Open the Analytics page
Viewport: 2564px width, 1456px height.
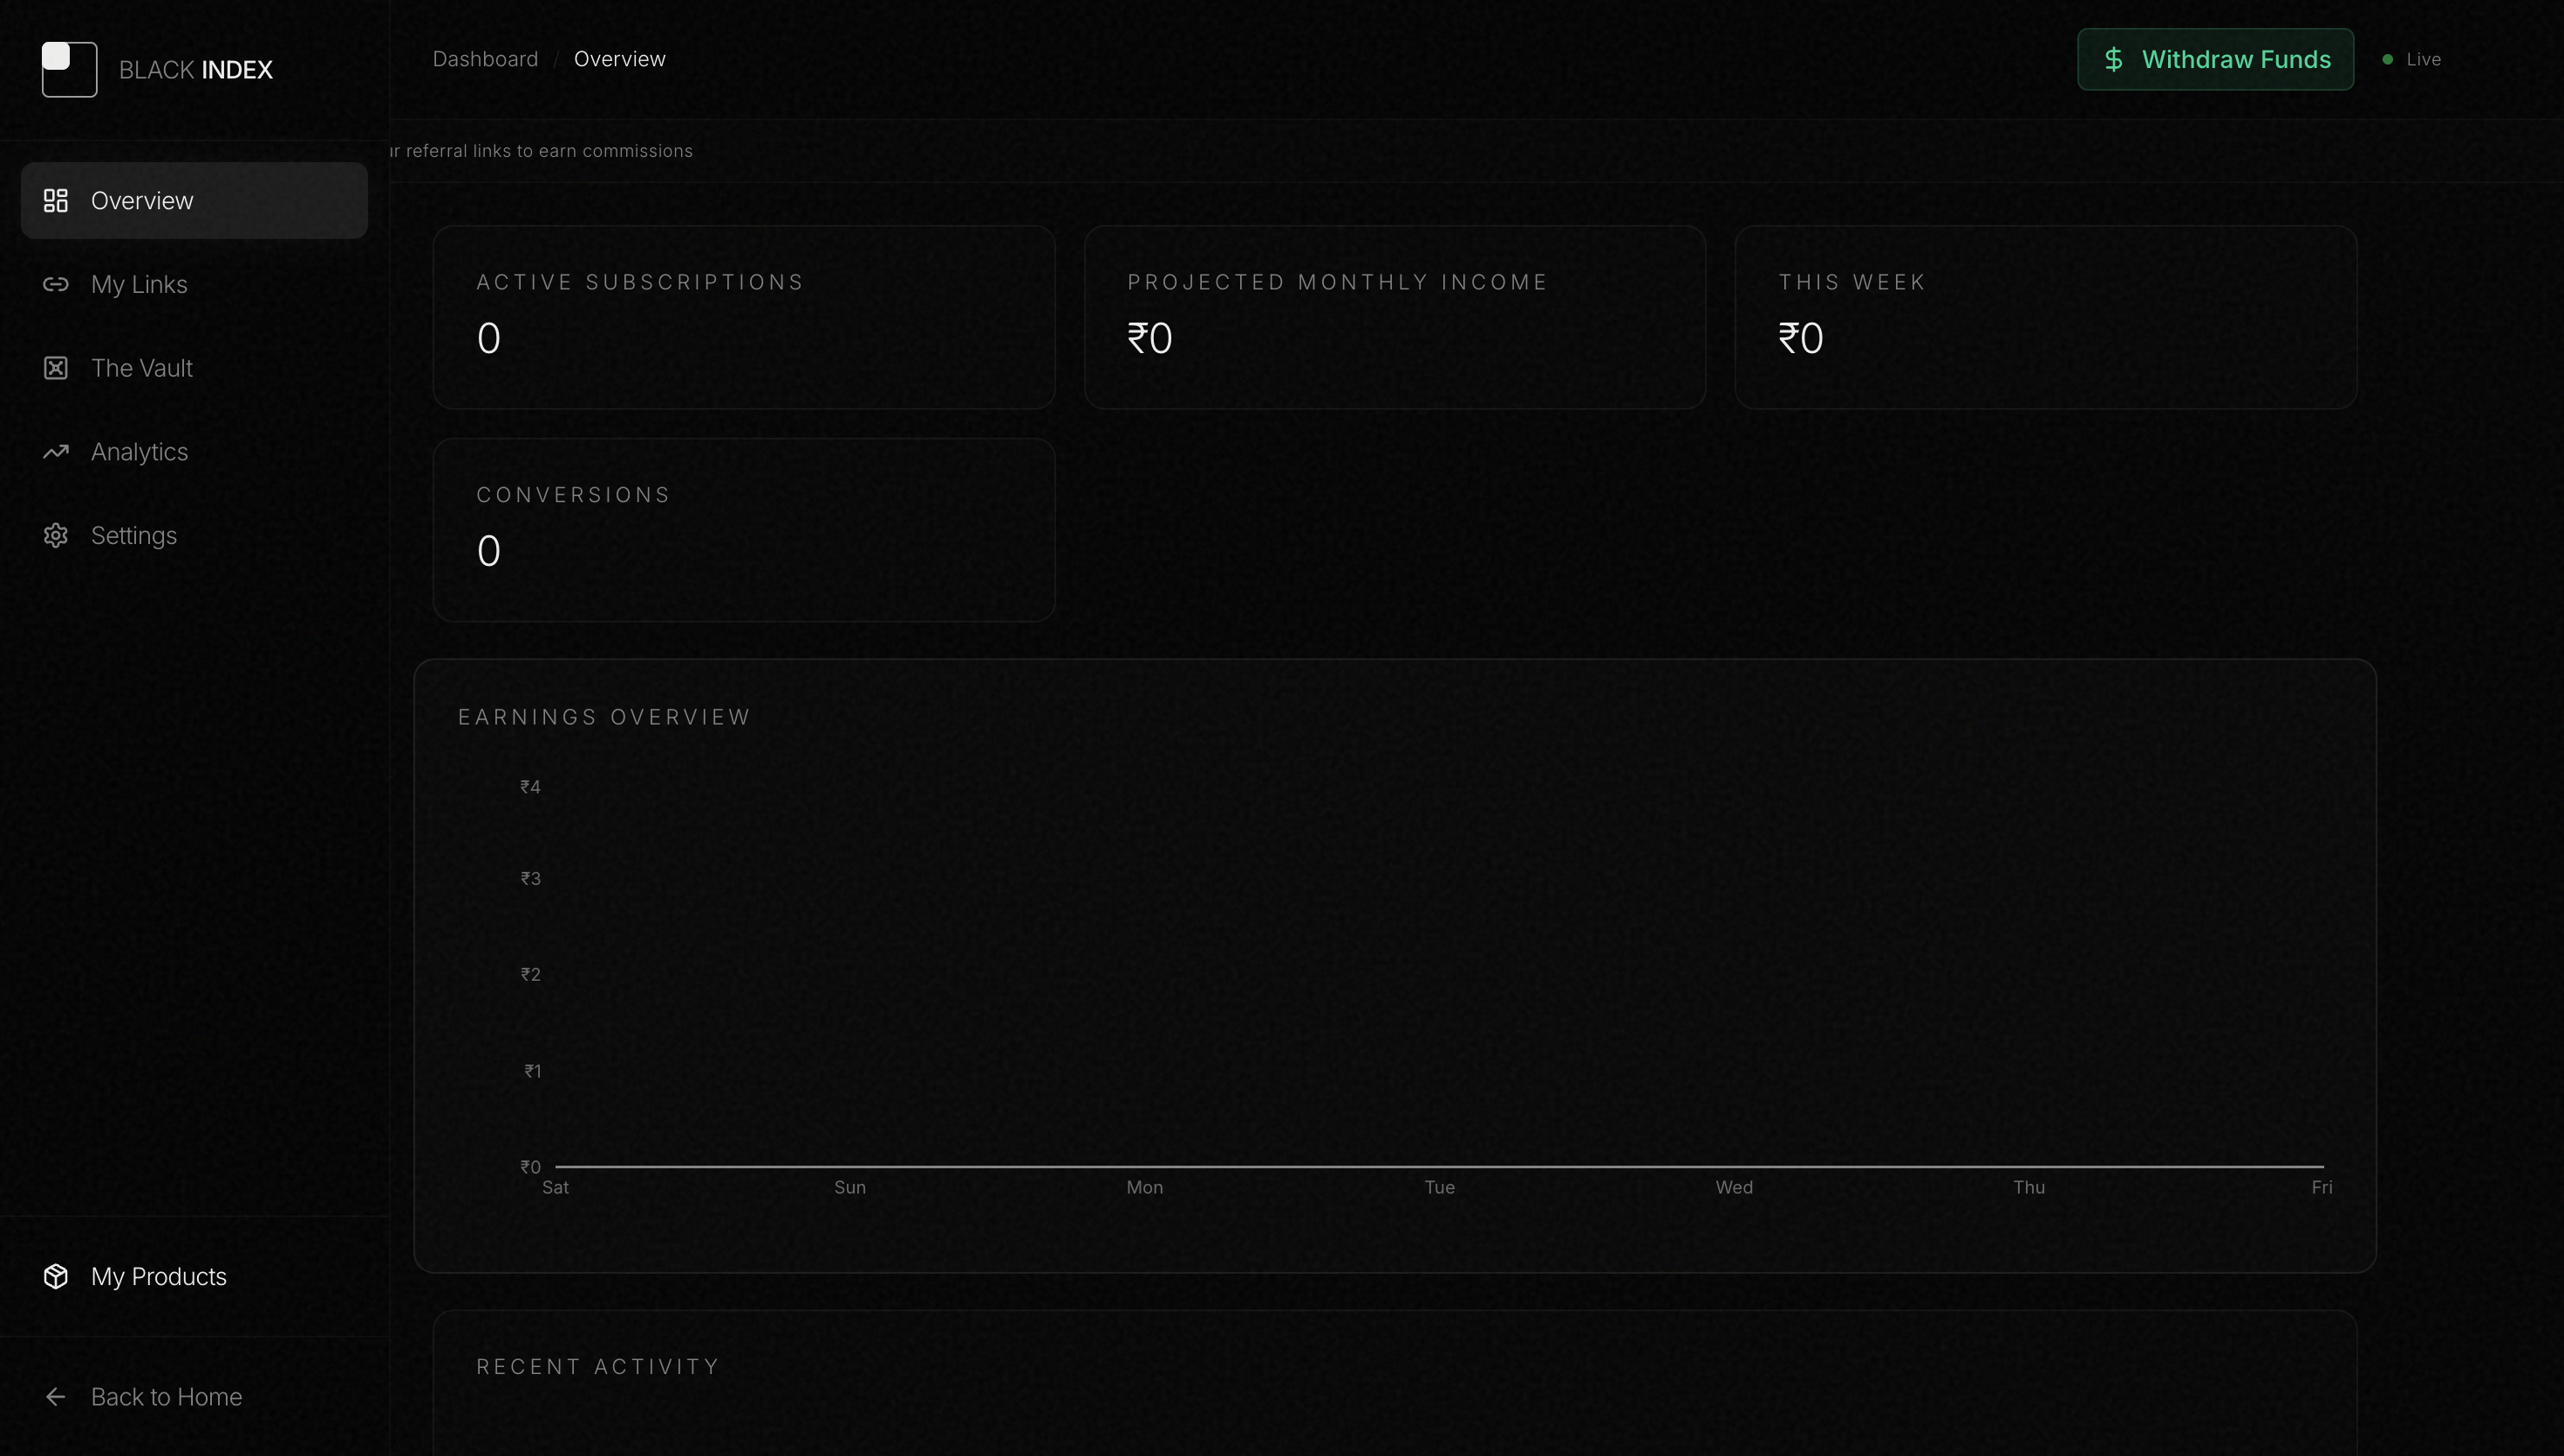pyautogui.click(x=194, y=452)
